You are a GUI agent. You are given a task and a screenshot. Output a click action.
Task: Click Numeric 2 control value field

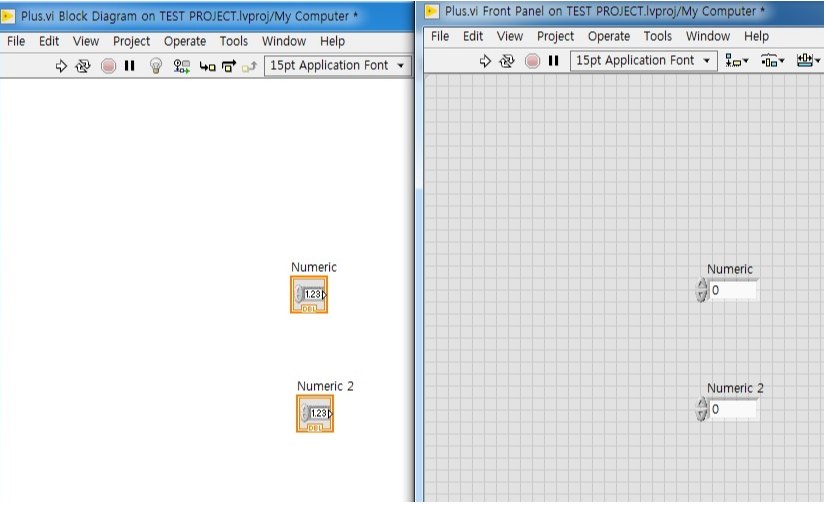click(733, 409)
